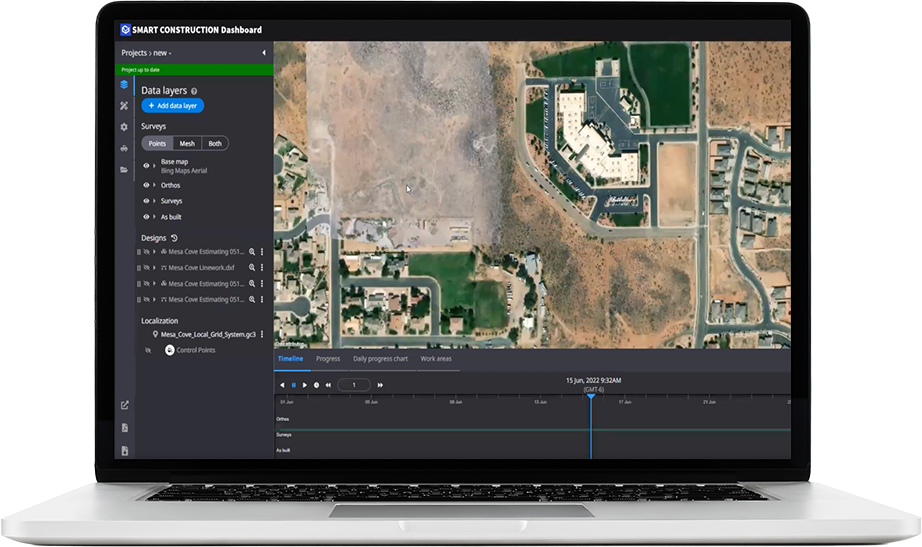
Task: Open the Daily progress chart tab
Action: click(x=380, y=359)
